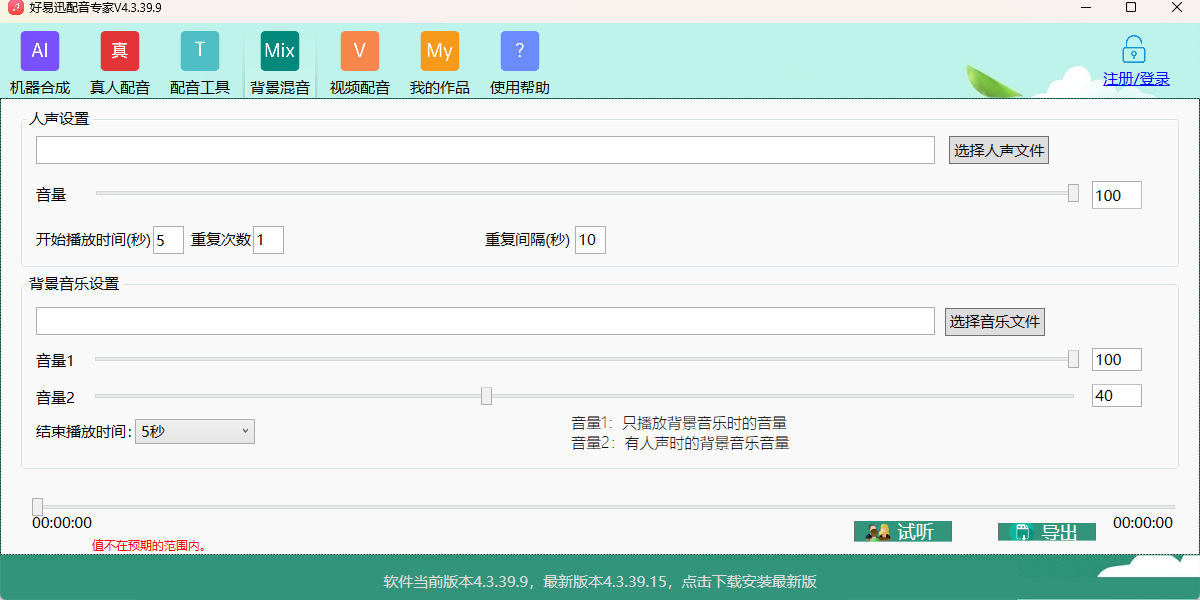Open 我的作品 panel
The width and height of the screenshot is (1200, 600).
pos(439,50)
